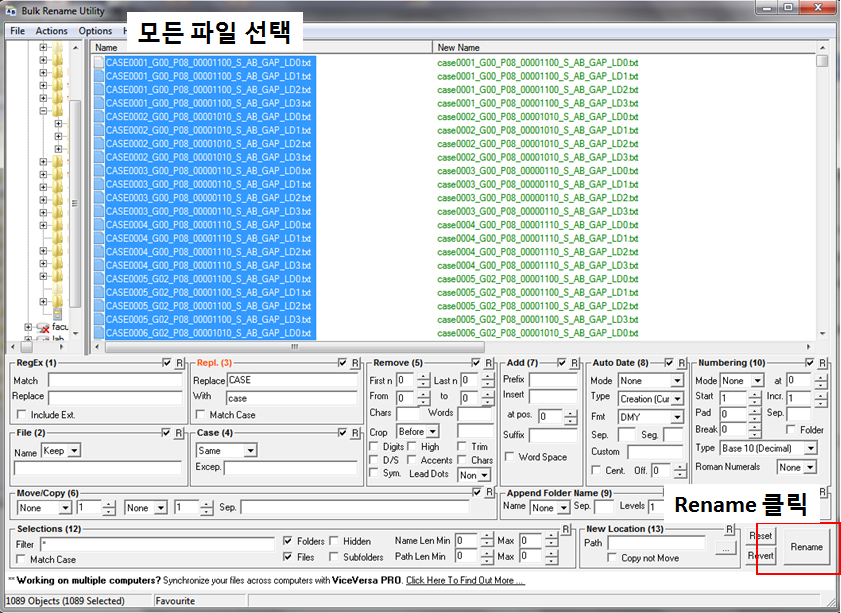Open the Case (4) dropdown showing Same

coord(226,450)
